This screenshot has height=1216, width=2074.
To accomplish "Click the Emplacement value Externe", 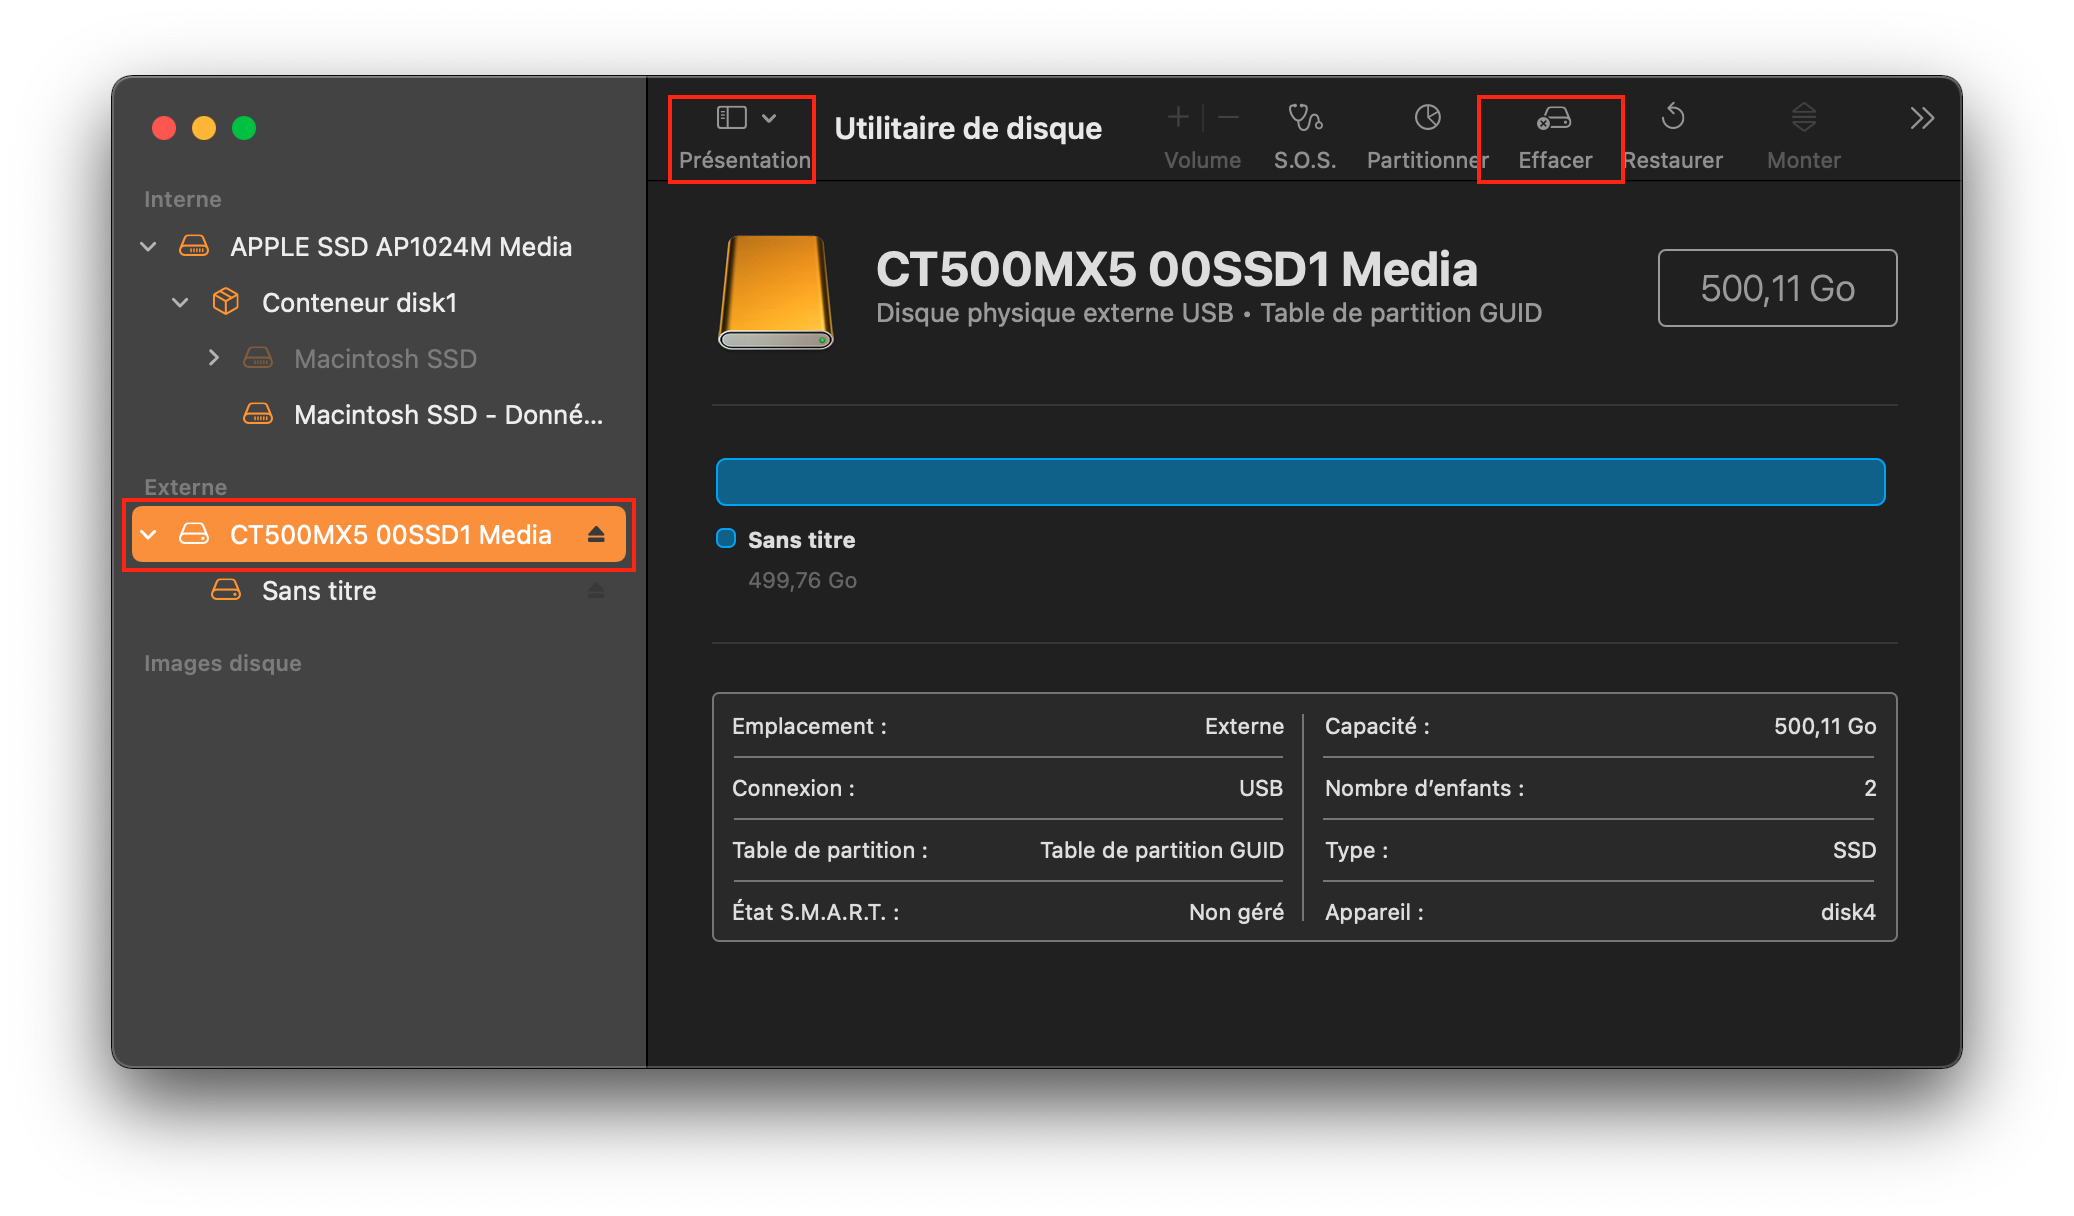I will [x=1244, y=726].
